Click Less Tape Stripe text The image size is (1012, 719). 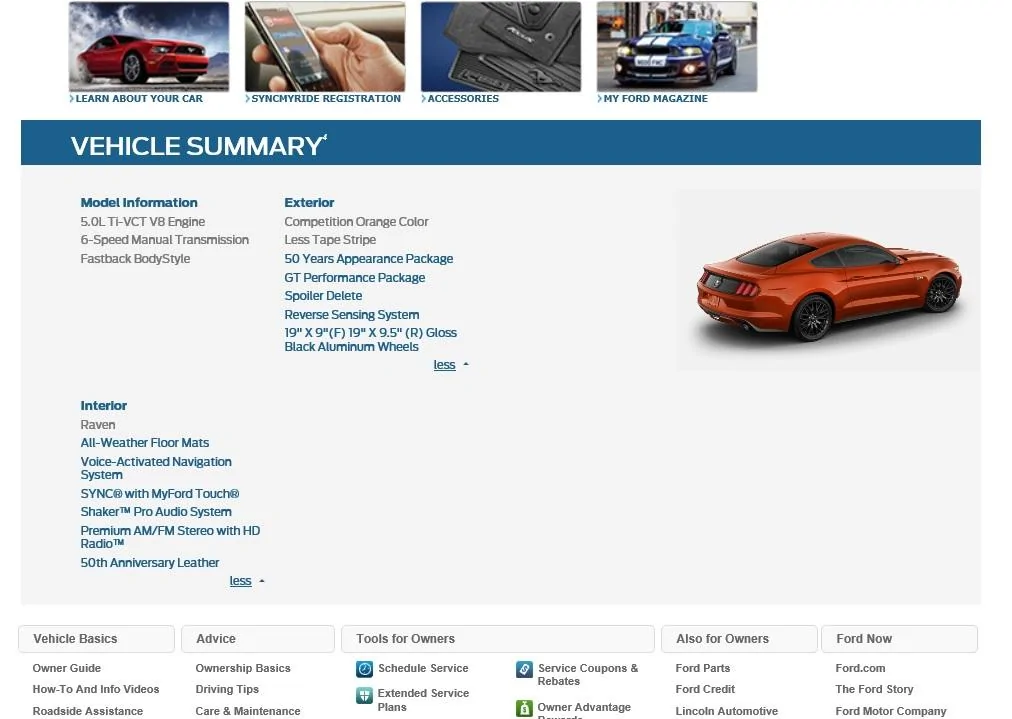(330, 239)
